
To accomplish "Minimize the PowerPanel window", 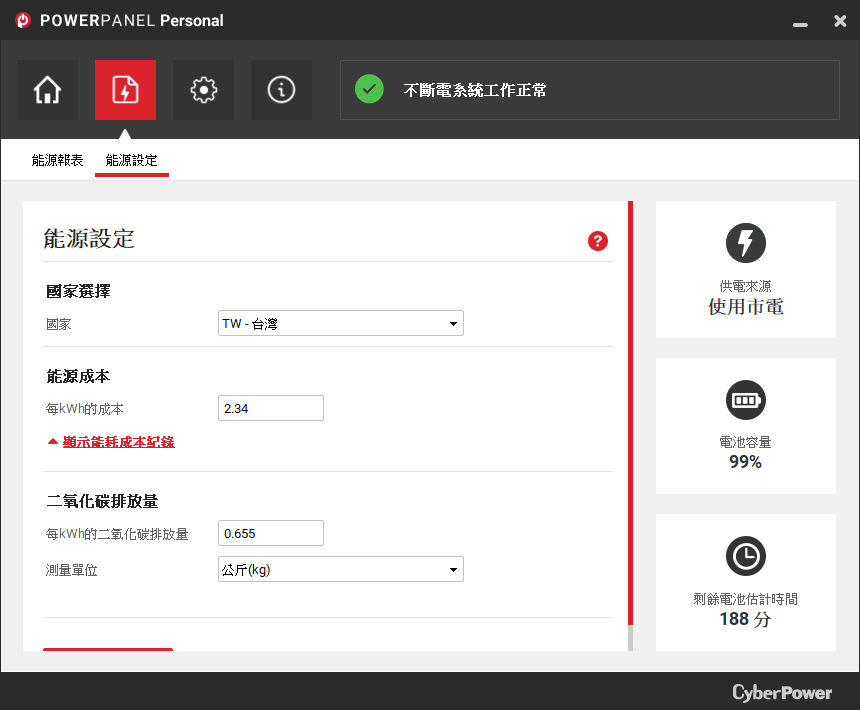I will pyautogui.click(x=800, y=24).
